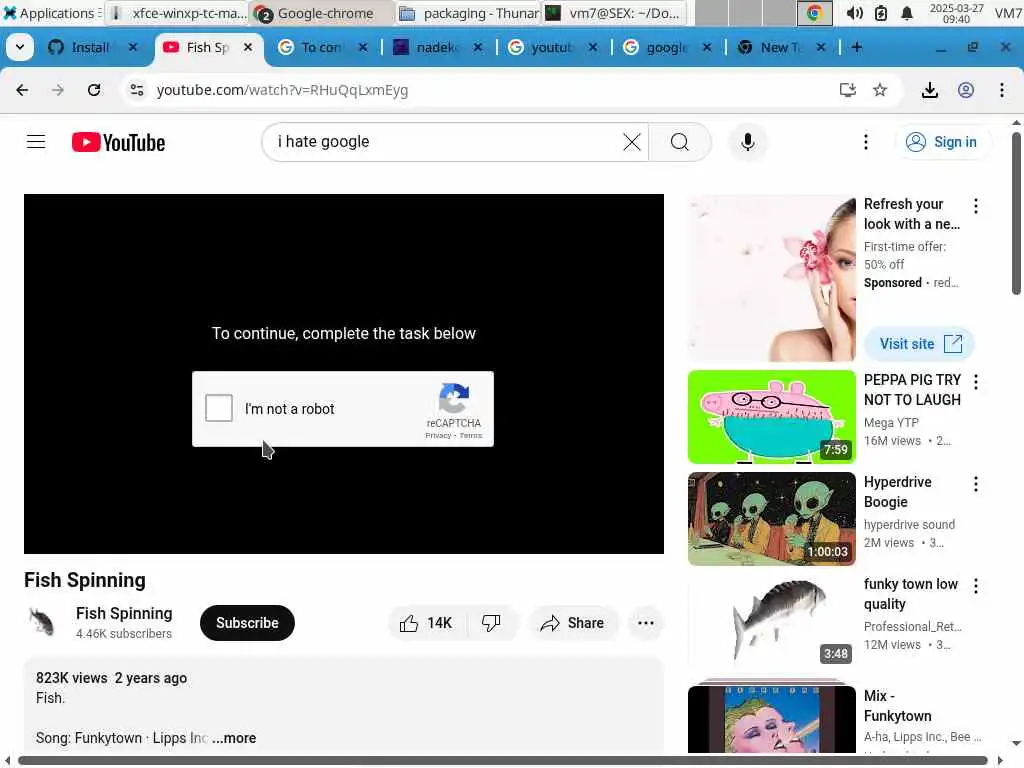Like the video with thumbs up
Image resolution: width=1024 pixels, height=768 pixels.
pos(426,623)
